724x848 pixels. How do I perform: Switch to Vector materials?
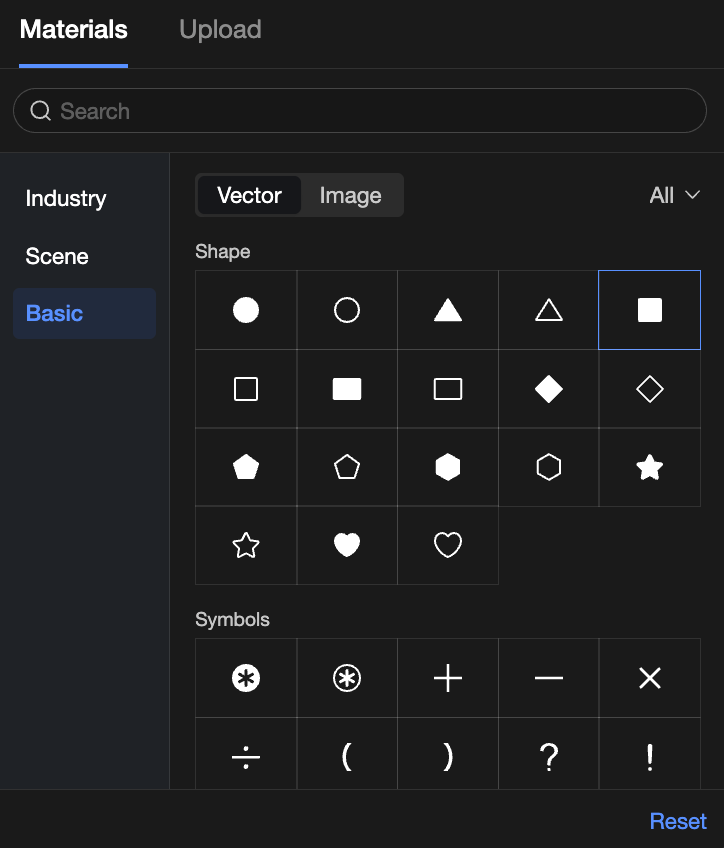click(249, 195)
